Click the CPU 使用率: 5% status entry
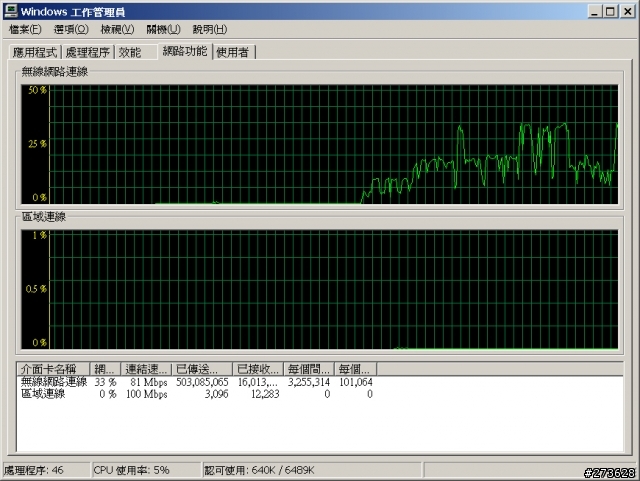Screen dimensions: 640x481 (146, 470)
